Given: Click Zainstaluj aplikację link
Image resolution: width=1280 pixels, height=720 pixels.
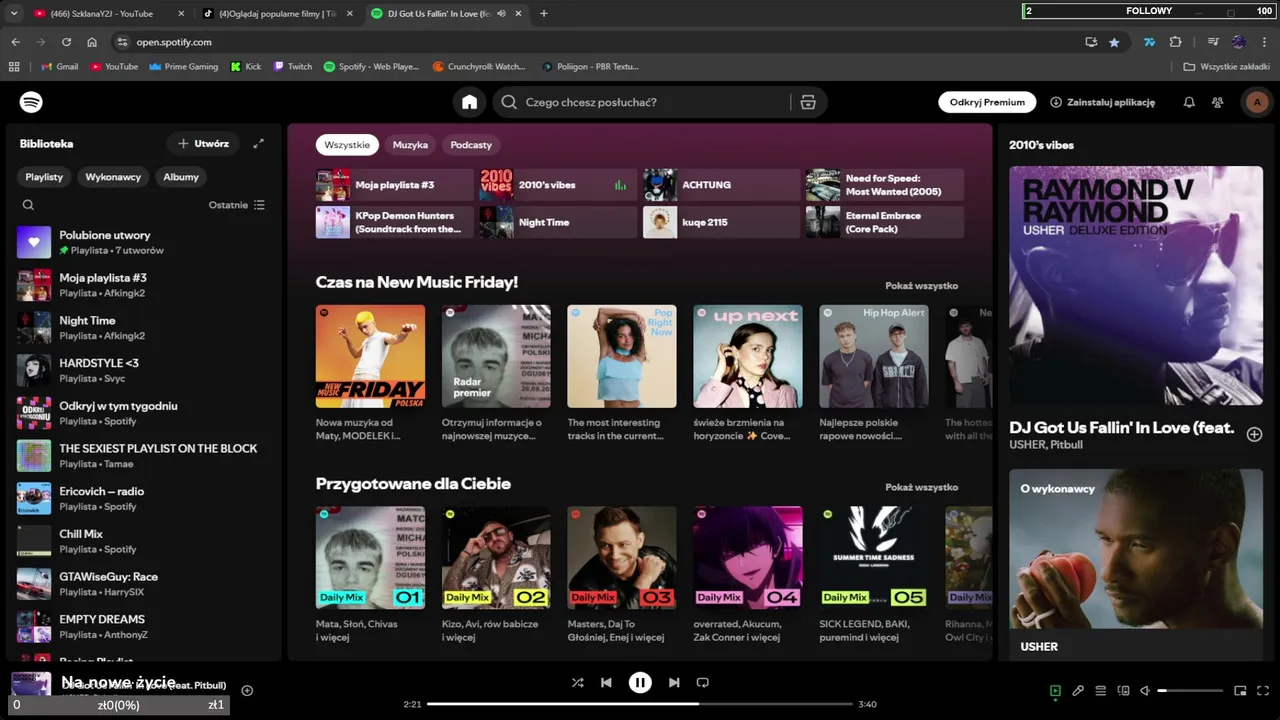Looking at the screenshot, I should [1102, 102].
